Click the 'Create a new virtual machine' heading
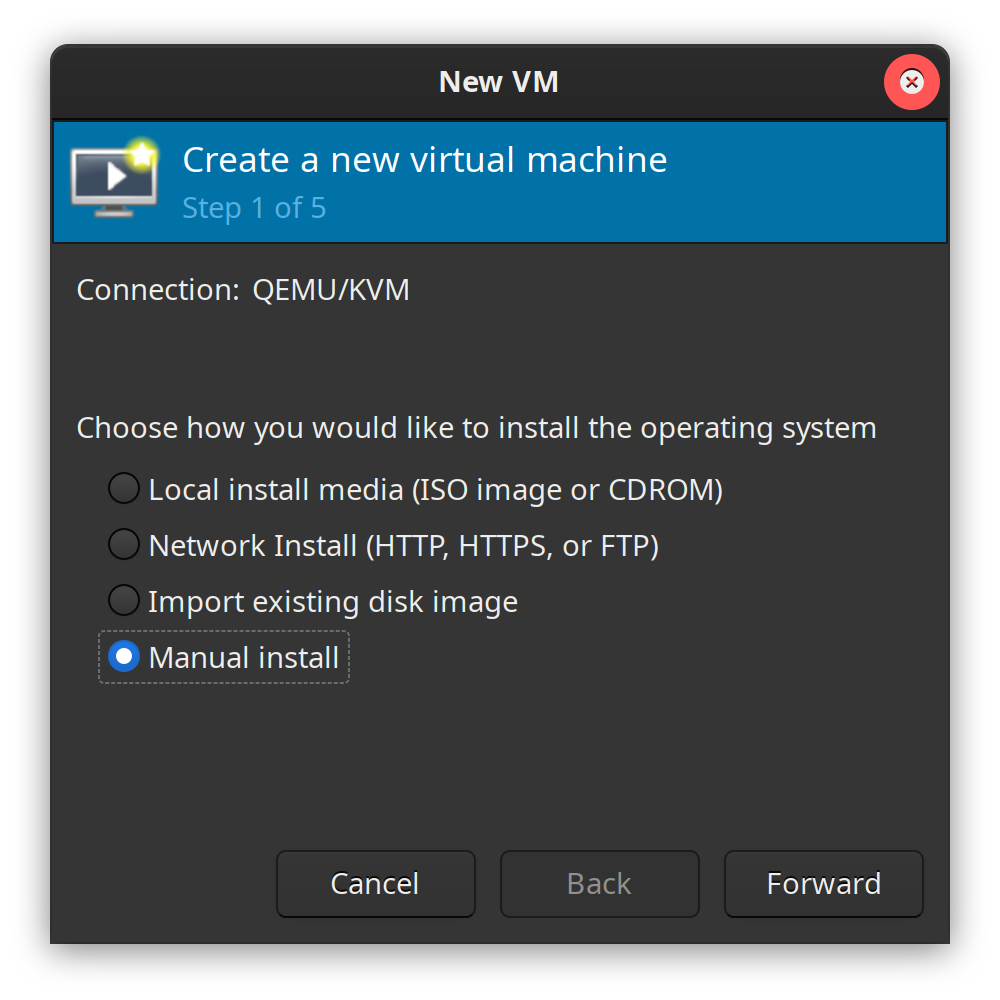Viewport: 1000px width, 1000px height. click(424, 160)
